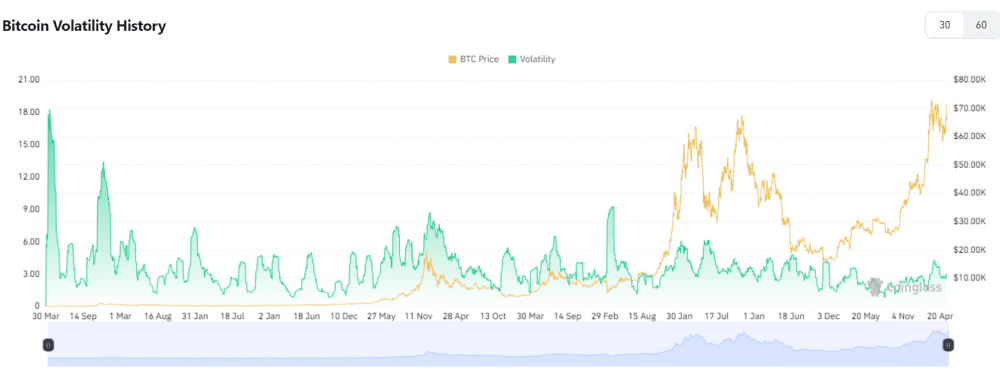Click the $40.00K price axis value
The image size is (1000, 389).
click(970, 193)
